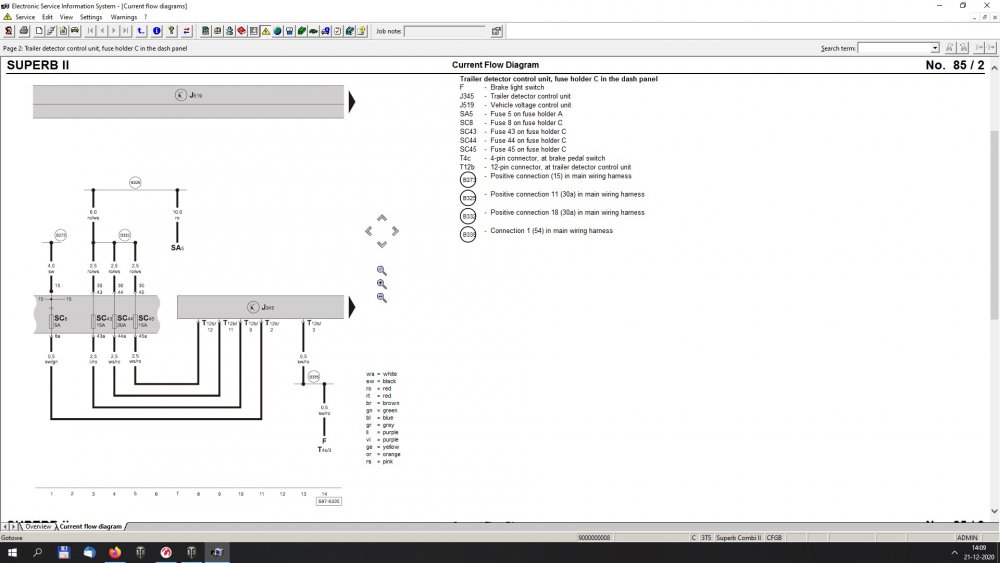Click the black arrow right of J345 block
Screen dimensions: 1000x563
point(351,307)
